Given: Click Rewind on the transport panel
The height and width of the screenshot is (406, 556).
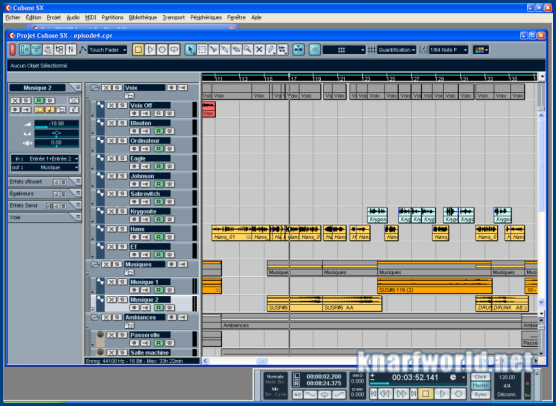Looking at the screenshot, I should click(x=386, y=394).
